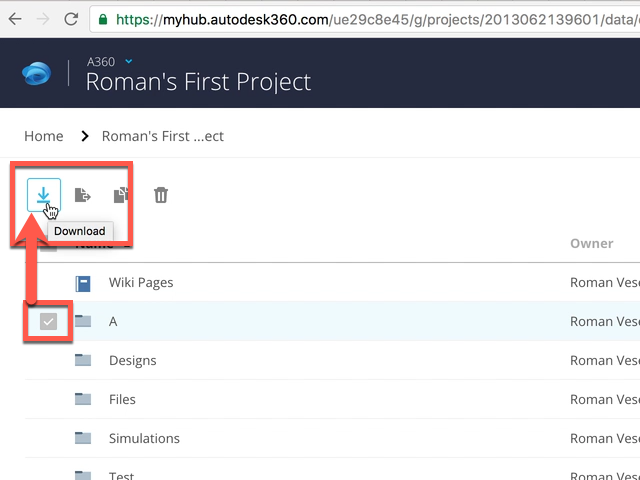Click the Roman's First Project title
Viewport: 640px width, 480px height.
coord(198,82)
